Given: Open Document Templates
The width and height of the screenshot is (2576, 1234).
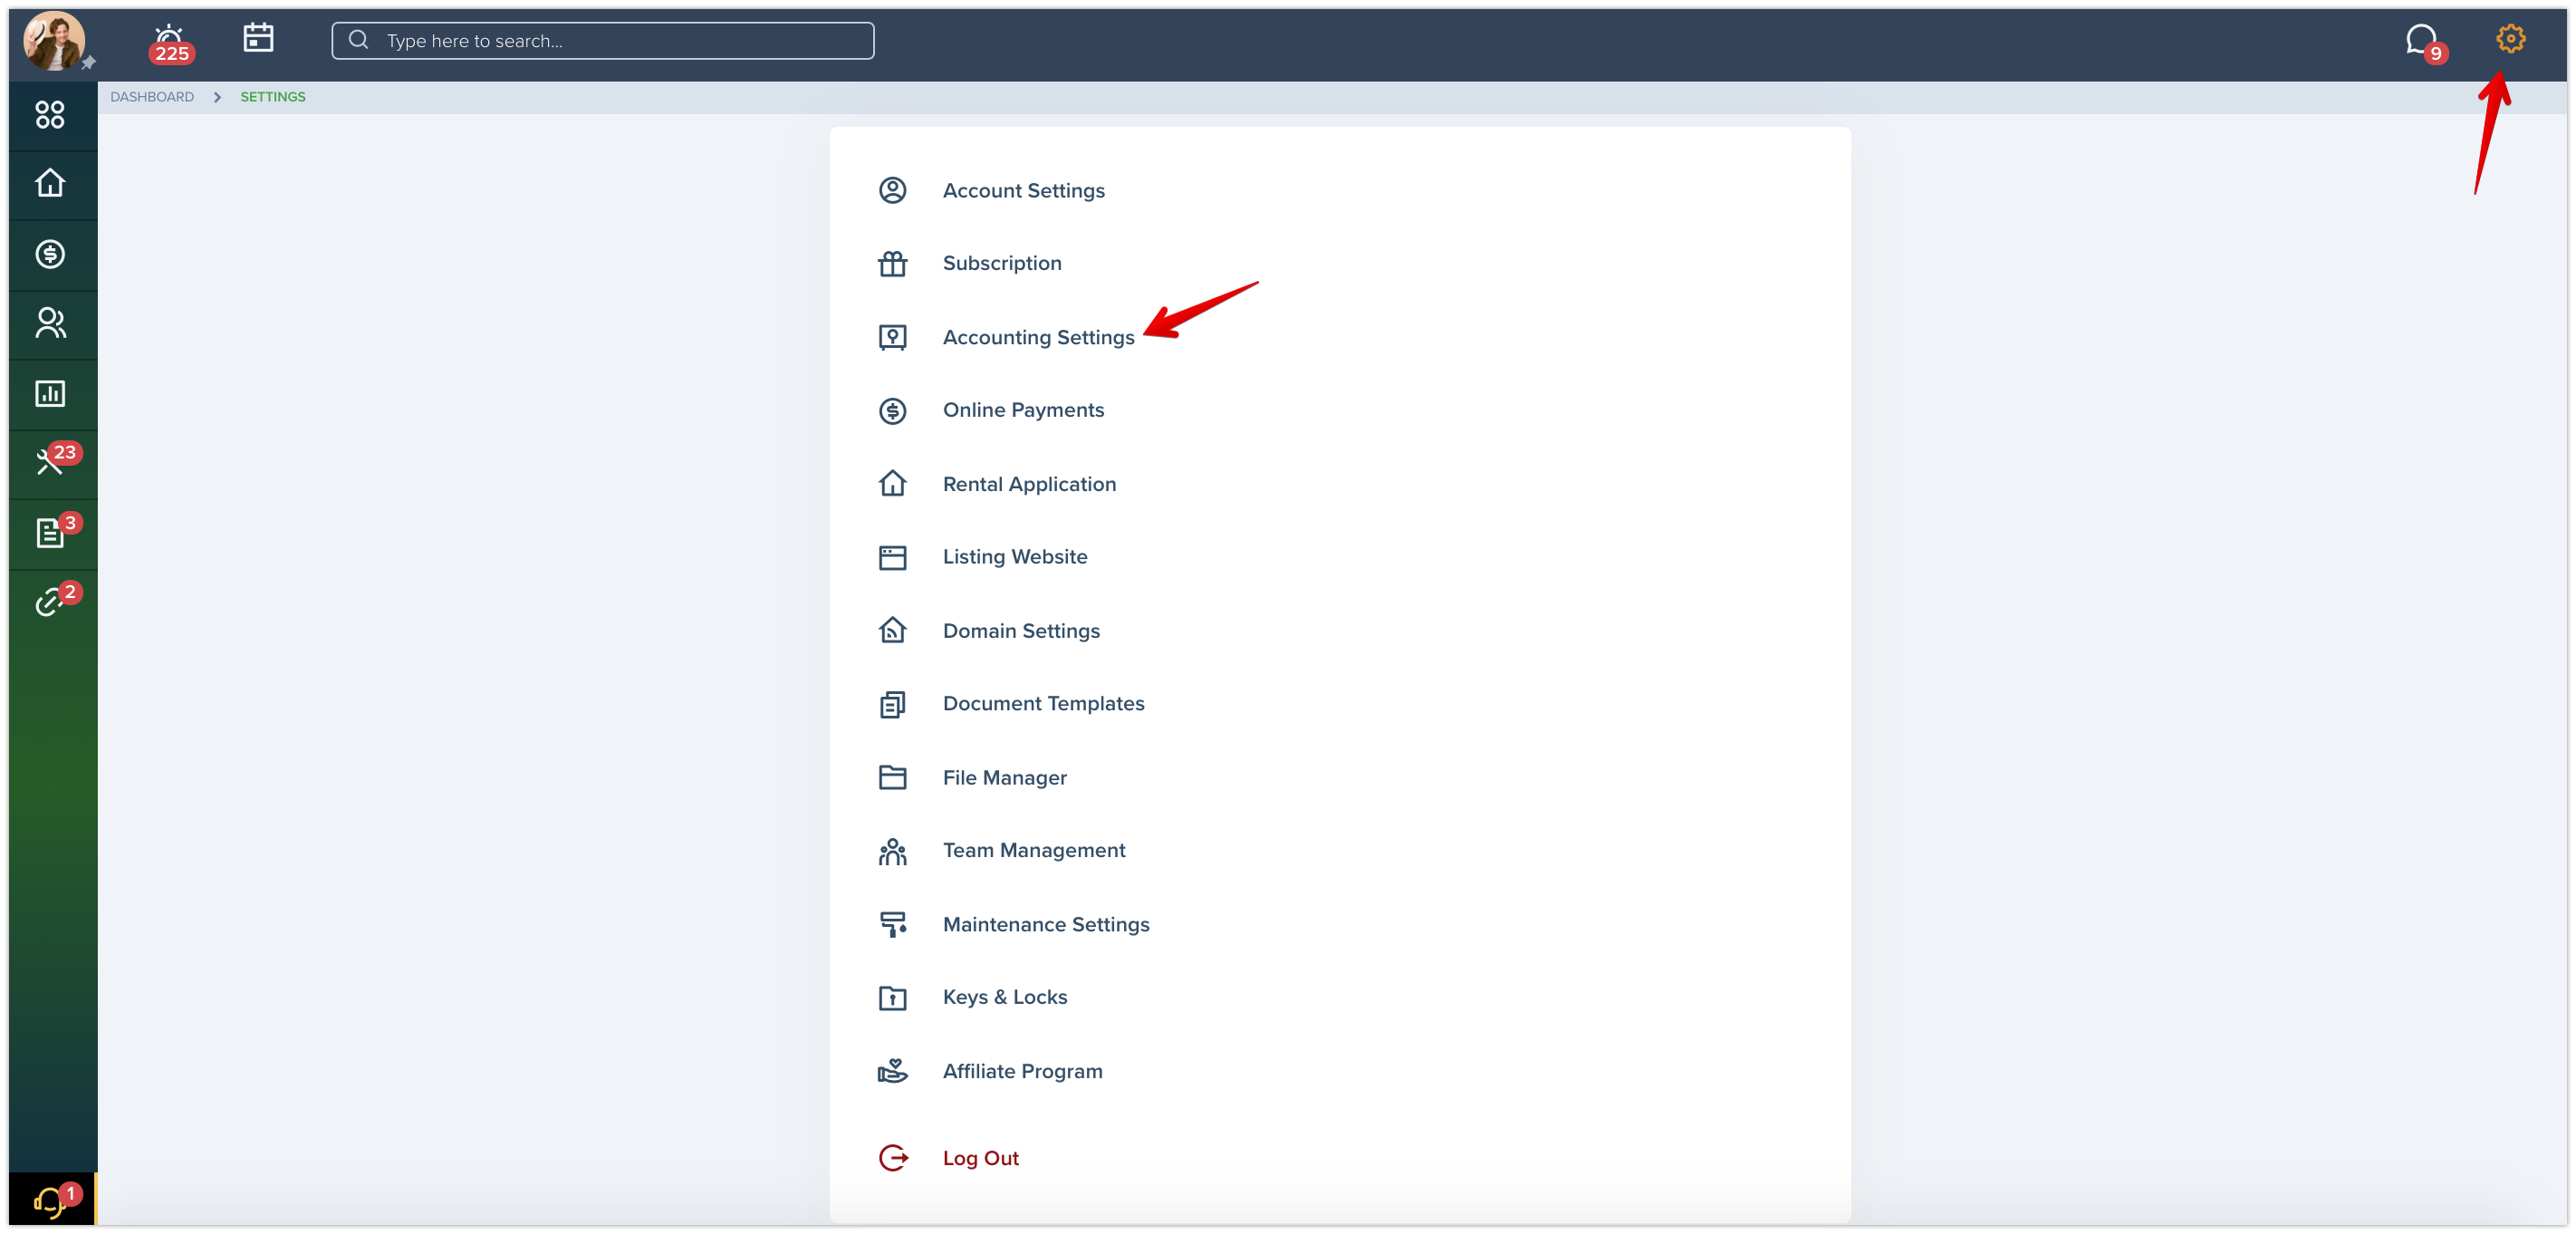Looking at the screenshot, I should pyautogui.click(x=1043, y=704).
